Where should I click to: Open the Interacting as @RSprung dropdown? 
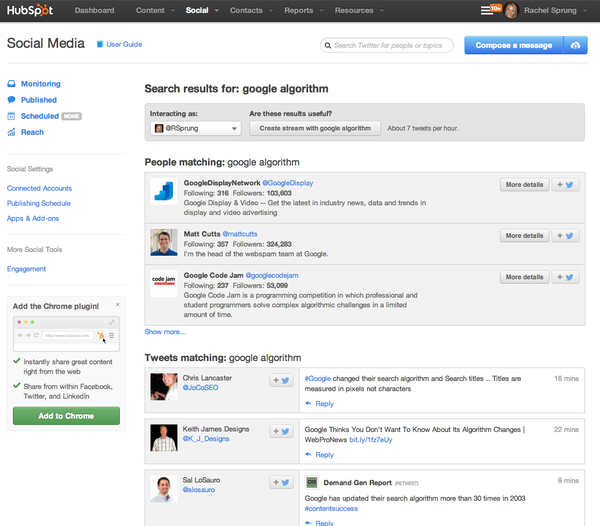pos(195,128)
